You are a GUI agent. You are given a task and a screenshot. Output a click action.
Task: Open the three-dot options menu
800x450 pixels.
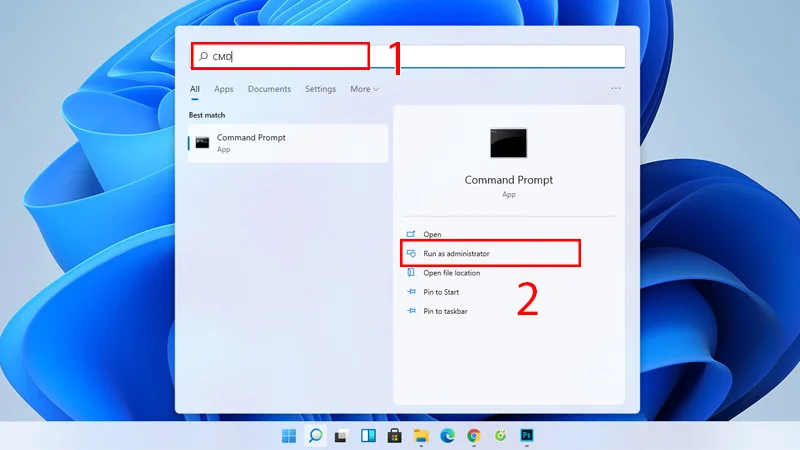tap(616, 88)
